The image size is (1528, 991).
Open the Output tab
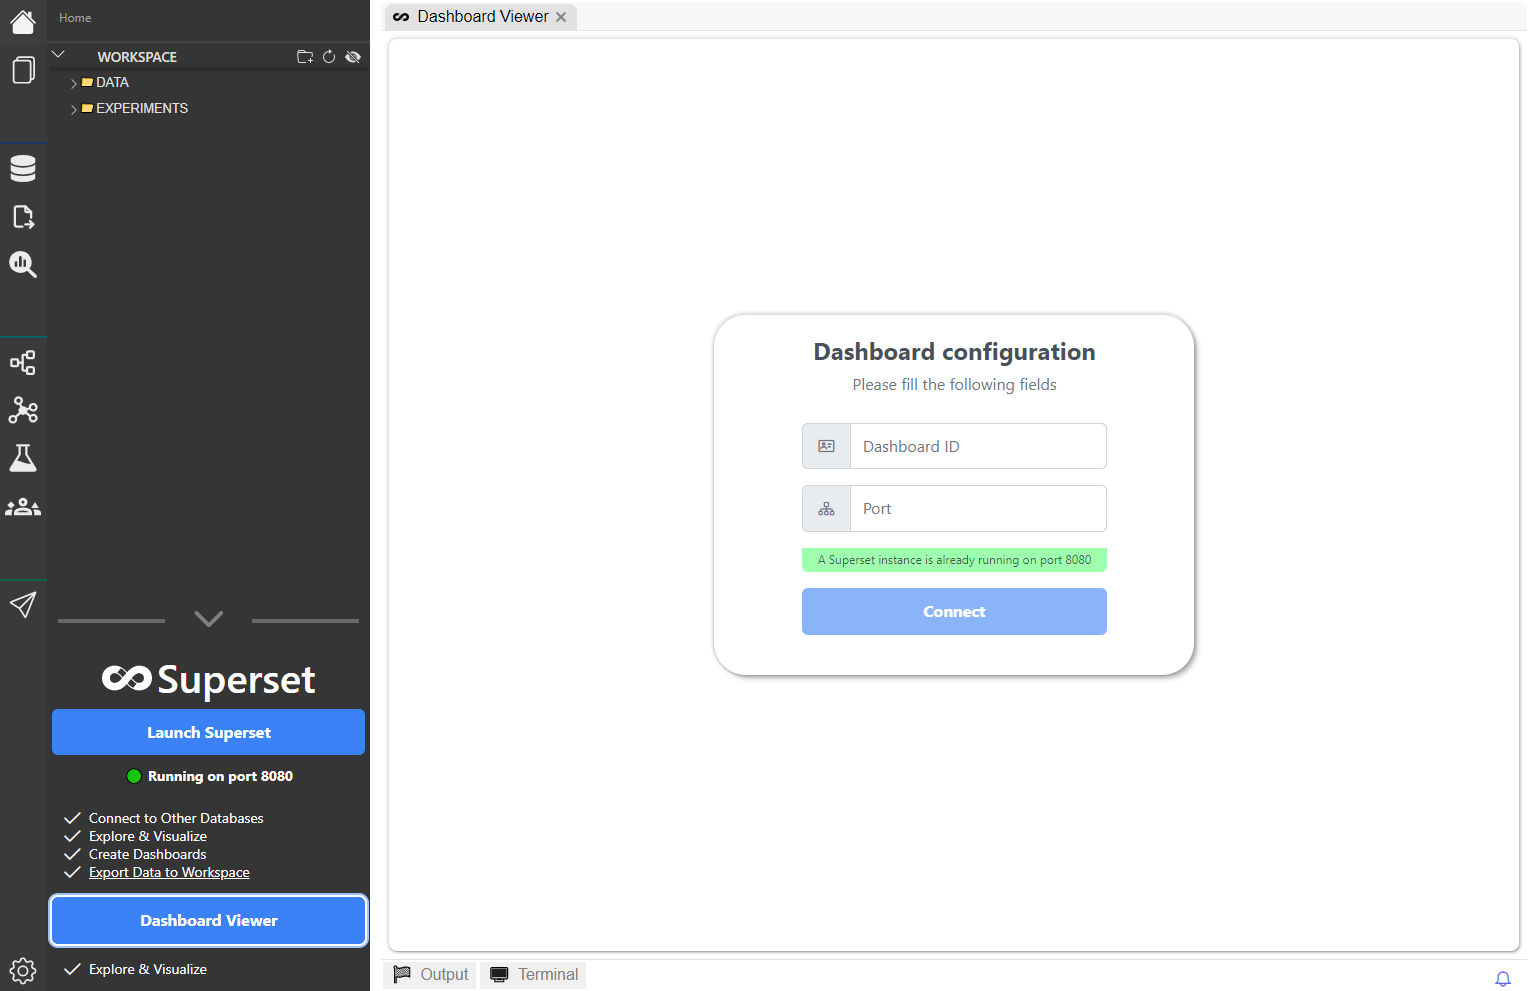tap(431, 975)
